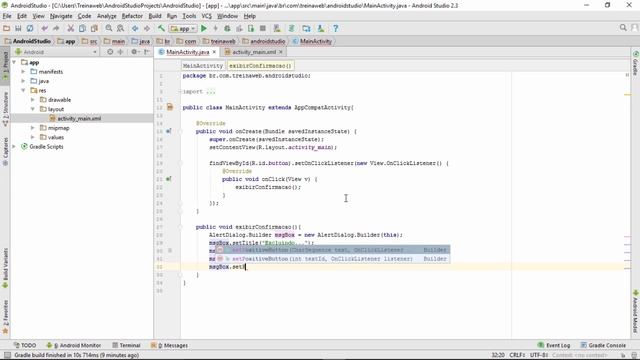The height and width of the screenshot is (360, 640).
Task: Select the MainActivity.java editor tab
Action: [x=187, y=52]
